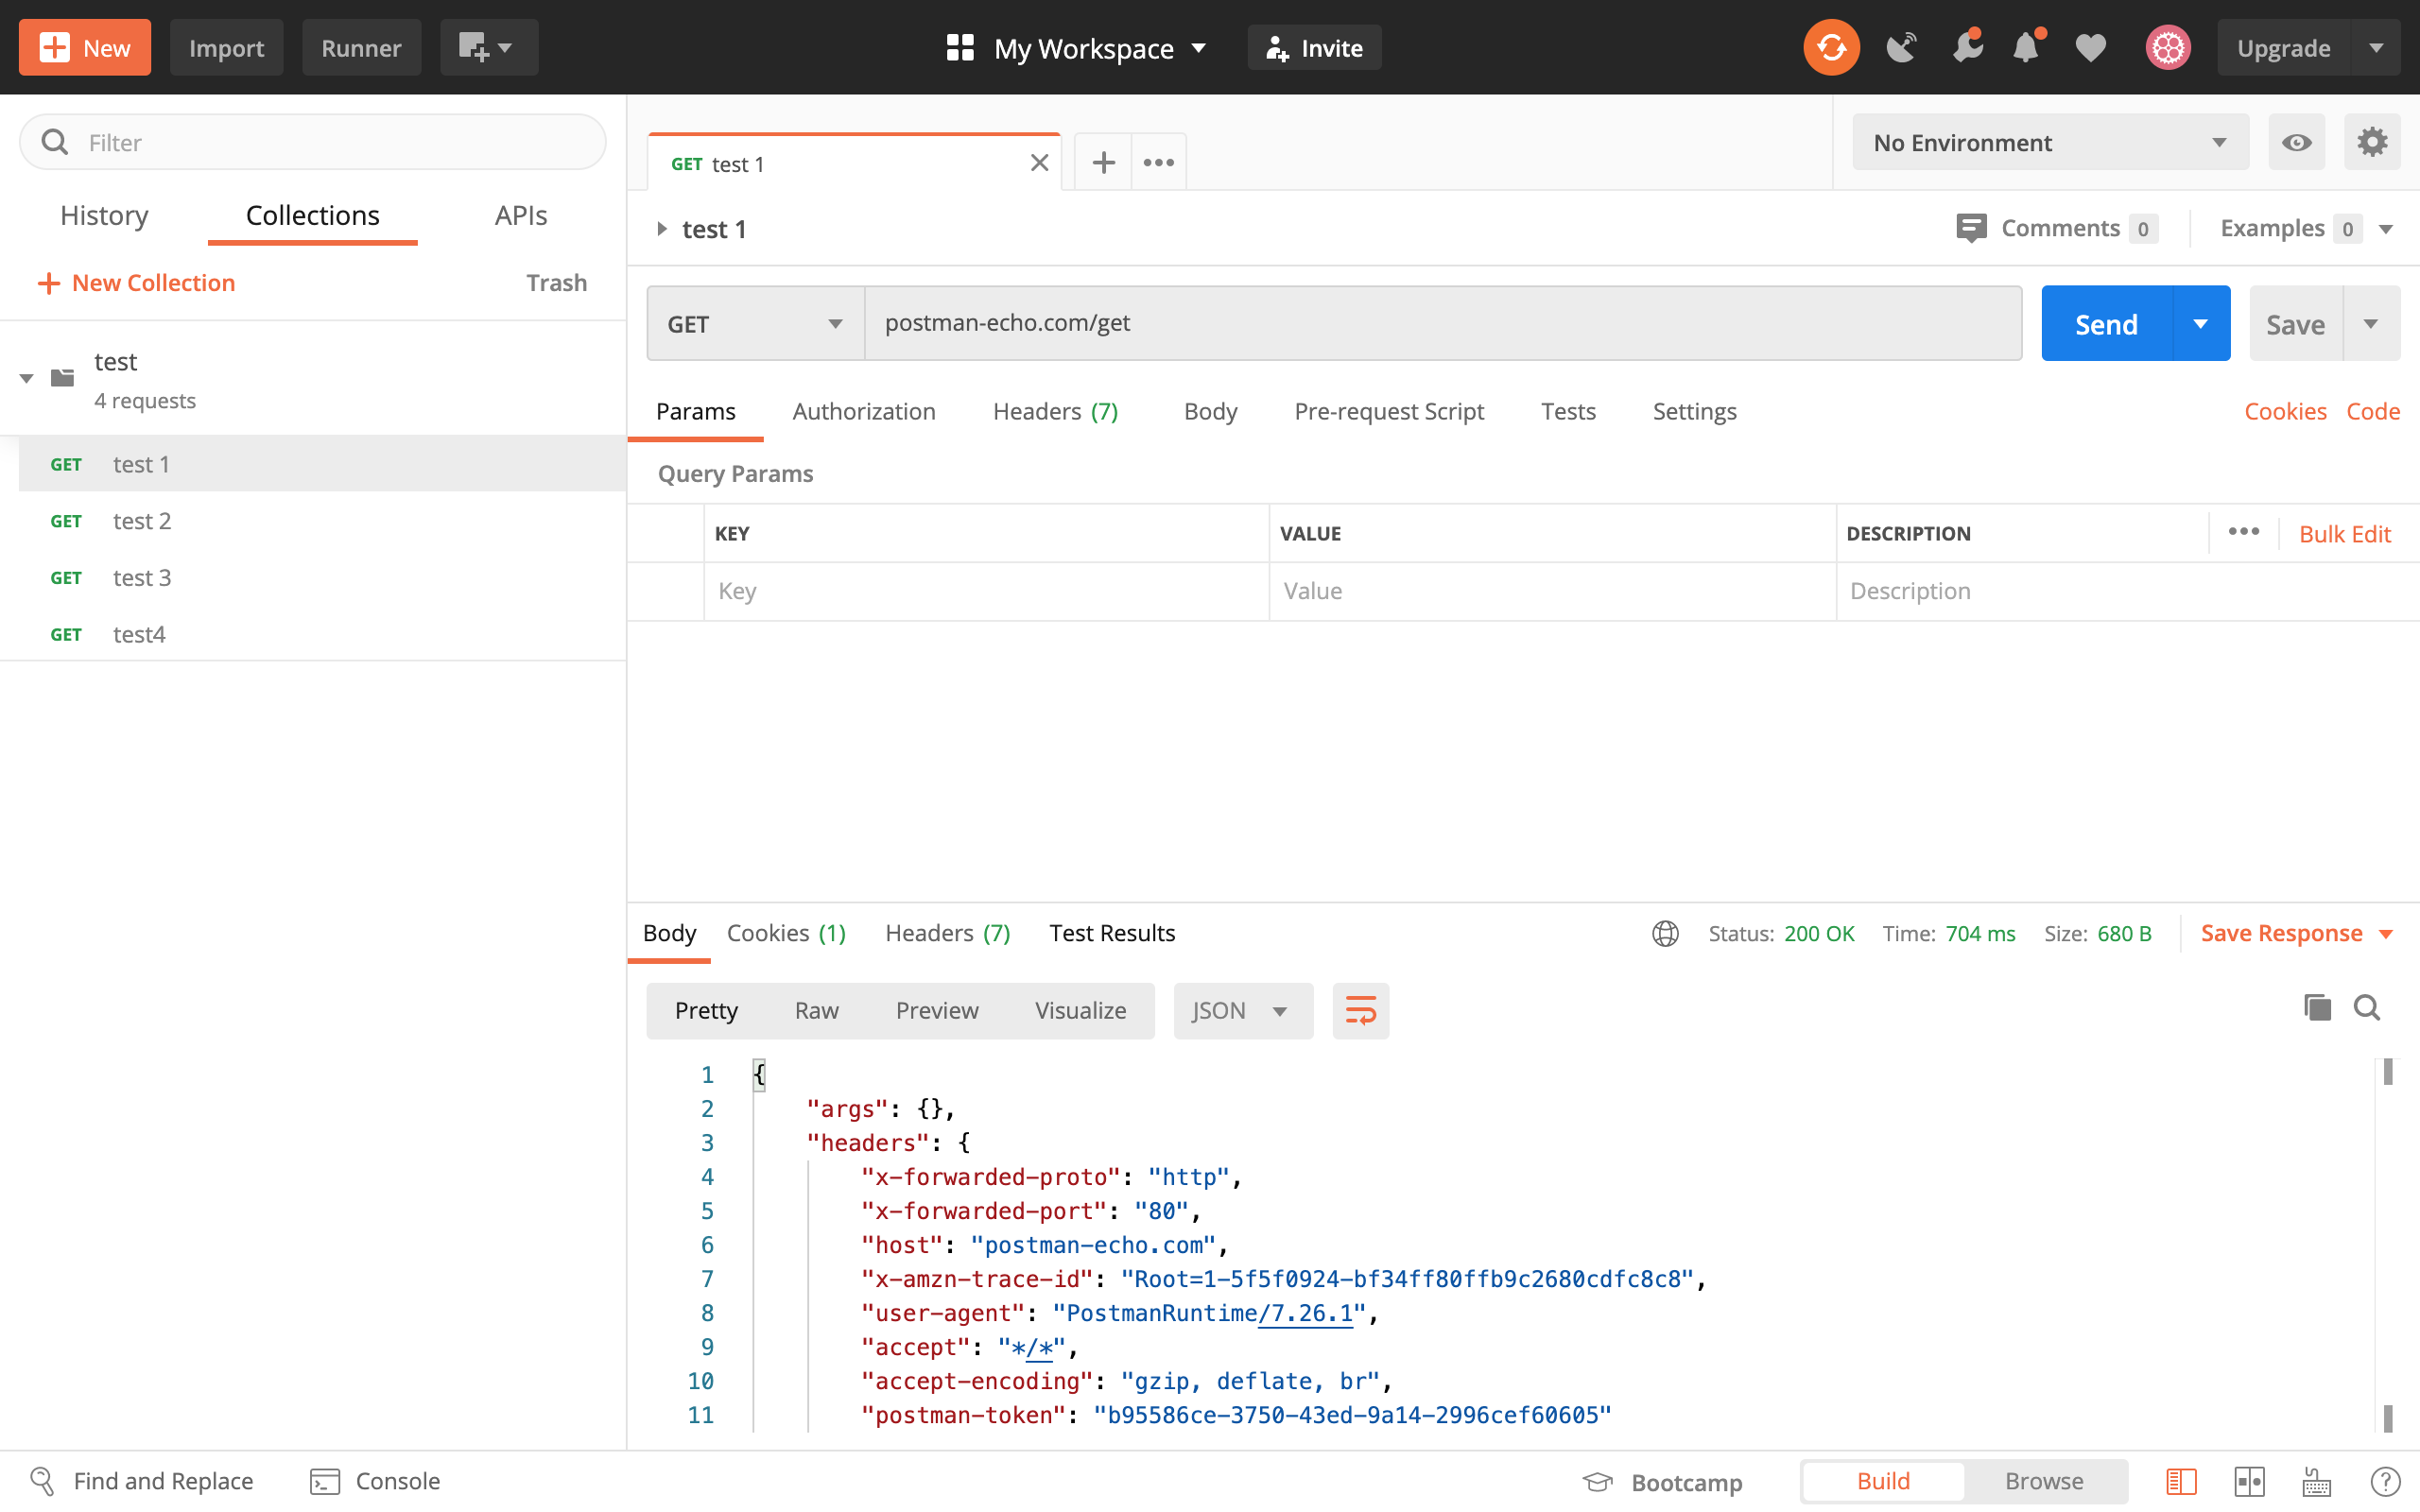
Task: Switch to the APIs tab
Action: [x=520, y=215]
